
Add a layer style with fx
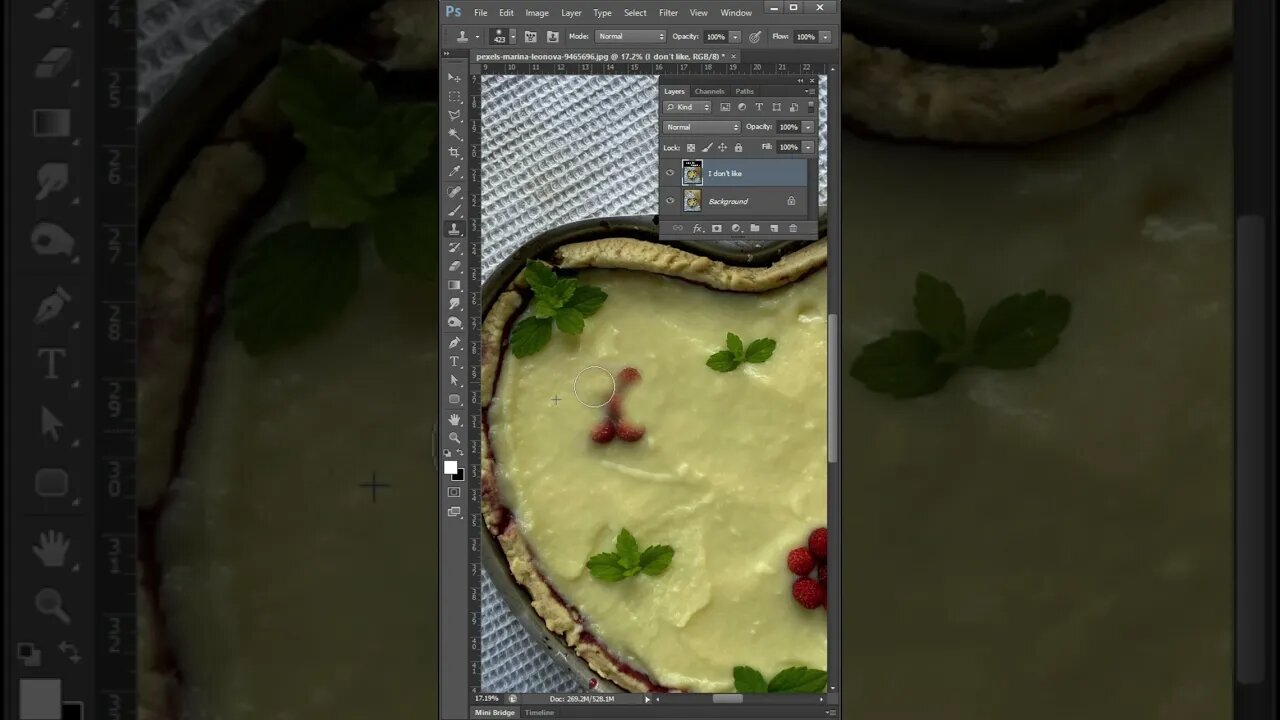(698, 228)
